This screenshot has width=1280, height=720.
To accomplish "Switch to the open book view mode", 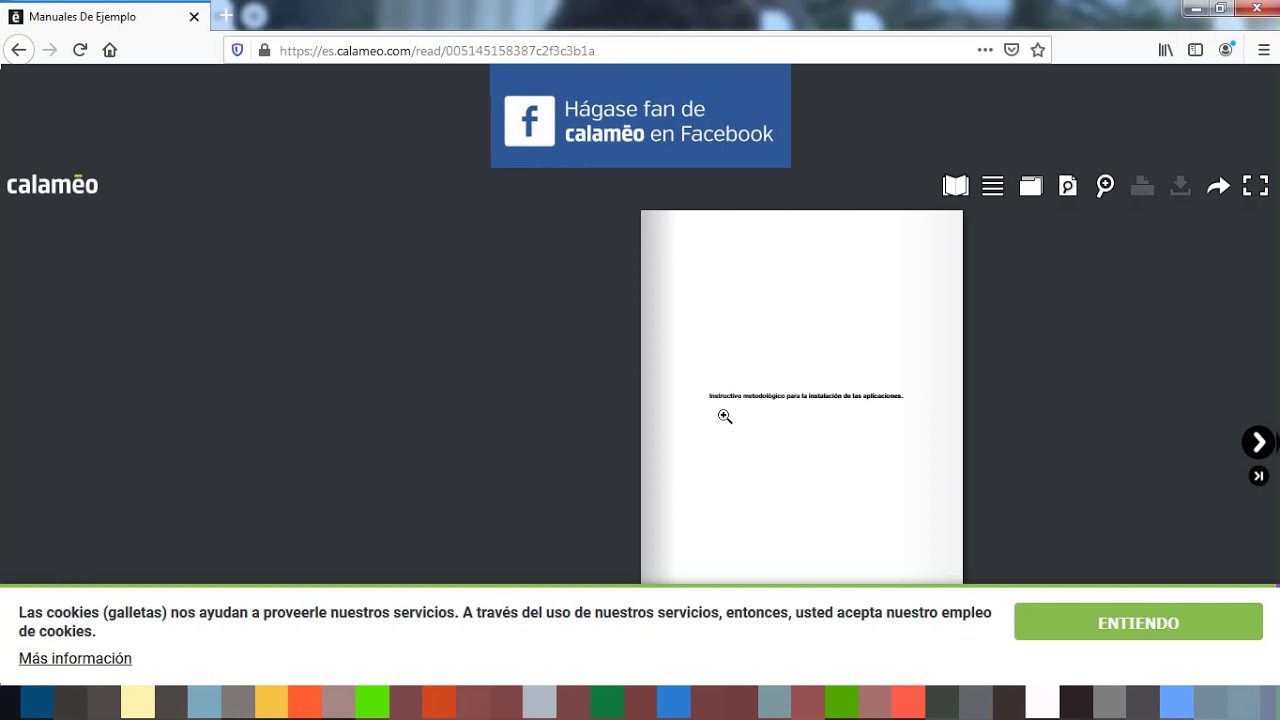I will 956,186.
